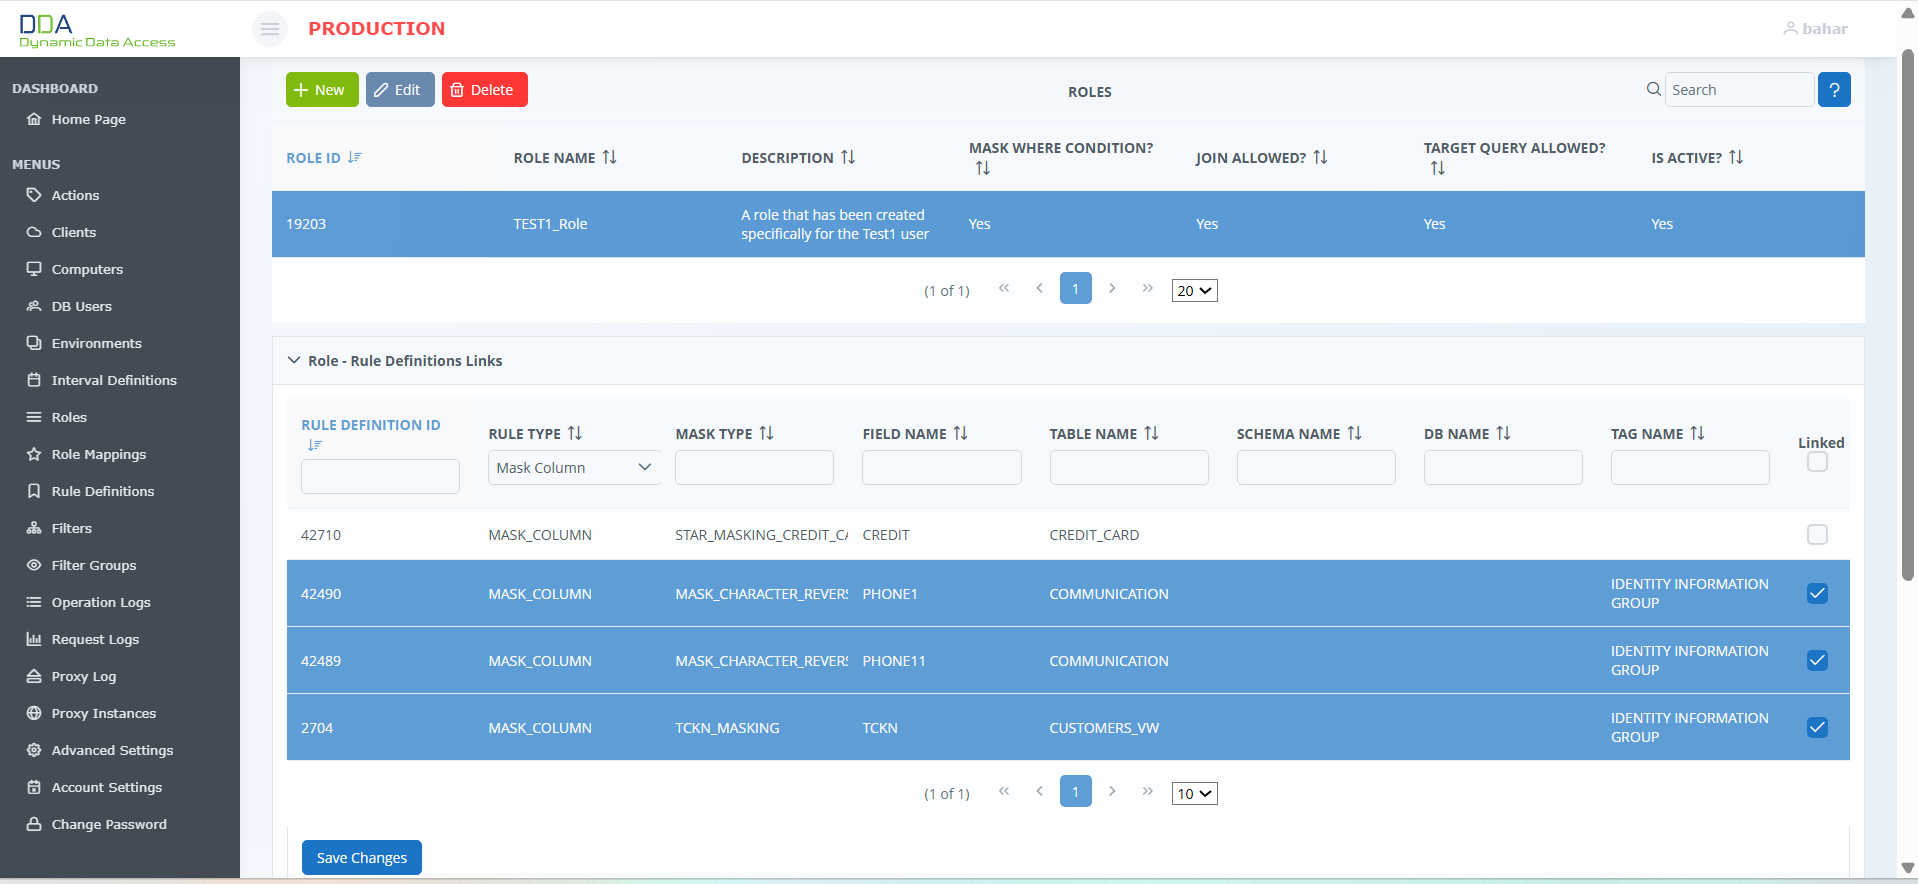Open Operation Logs menu item

(x=101, y=602)
